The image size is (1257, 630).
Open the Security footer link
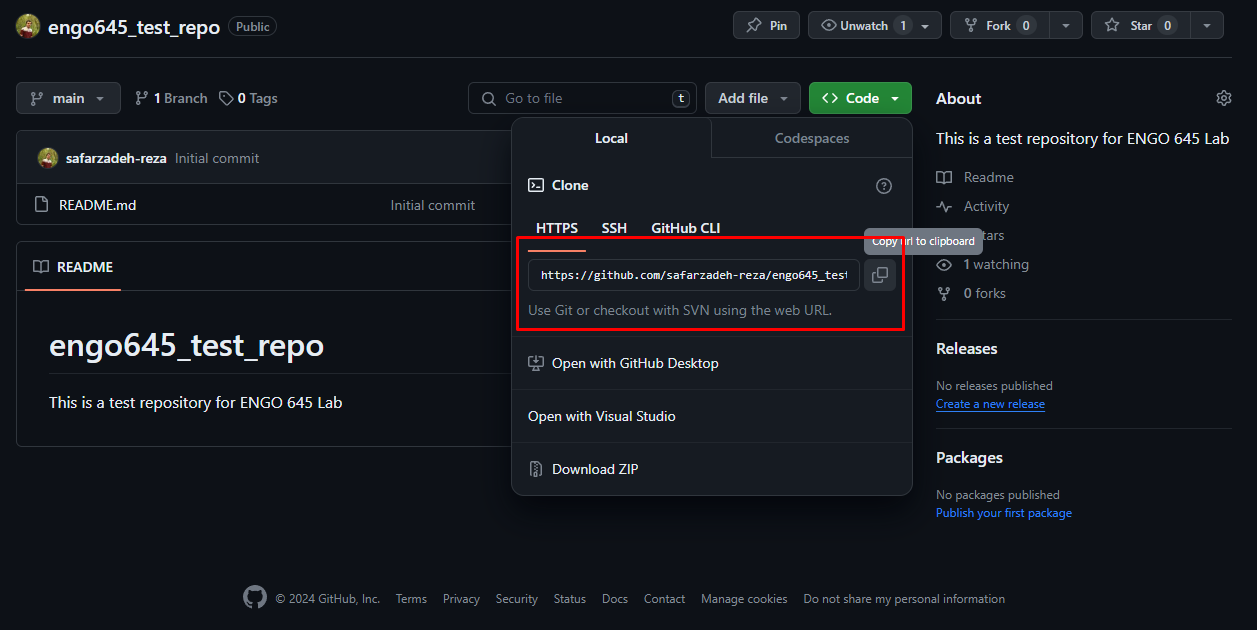click(x=517, y=599)
